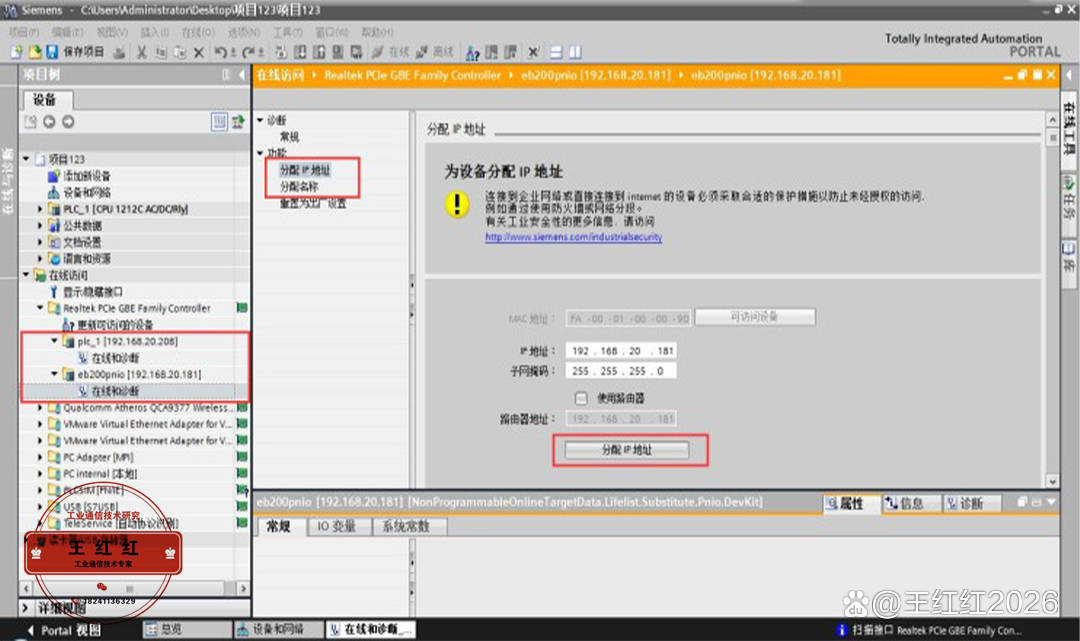1080x641 pixels.
Task: Expand the PLC_1 [CPU 1212C] node
Action: (40, 209)
